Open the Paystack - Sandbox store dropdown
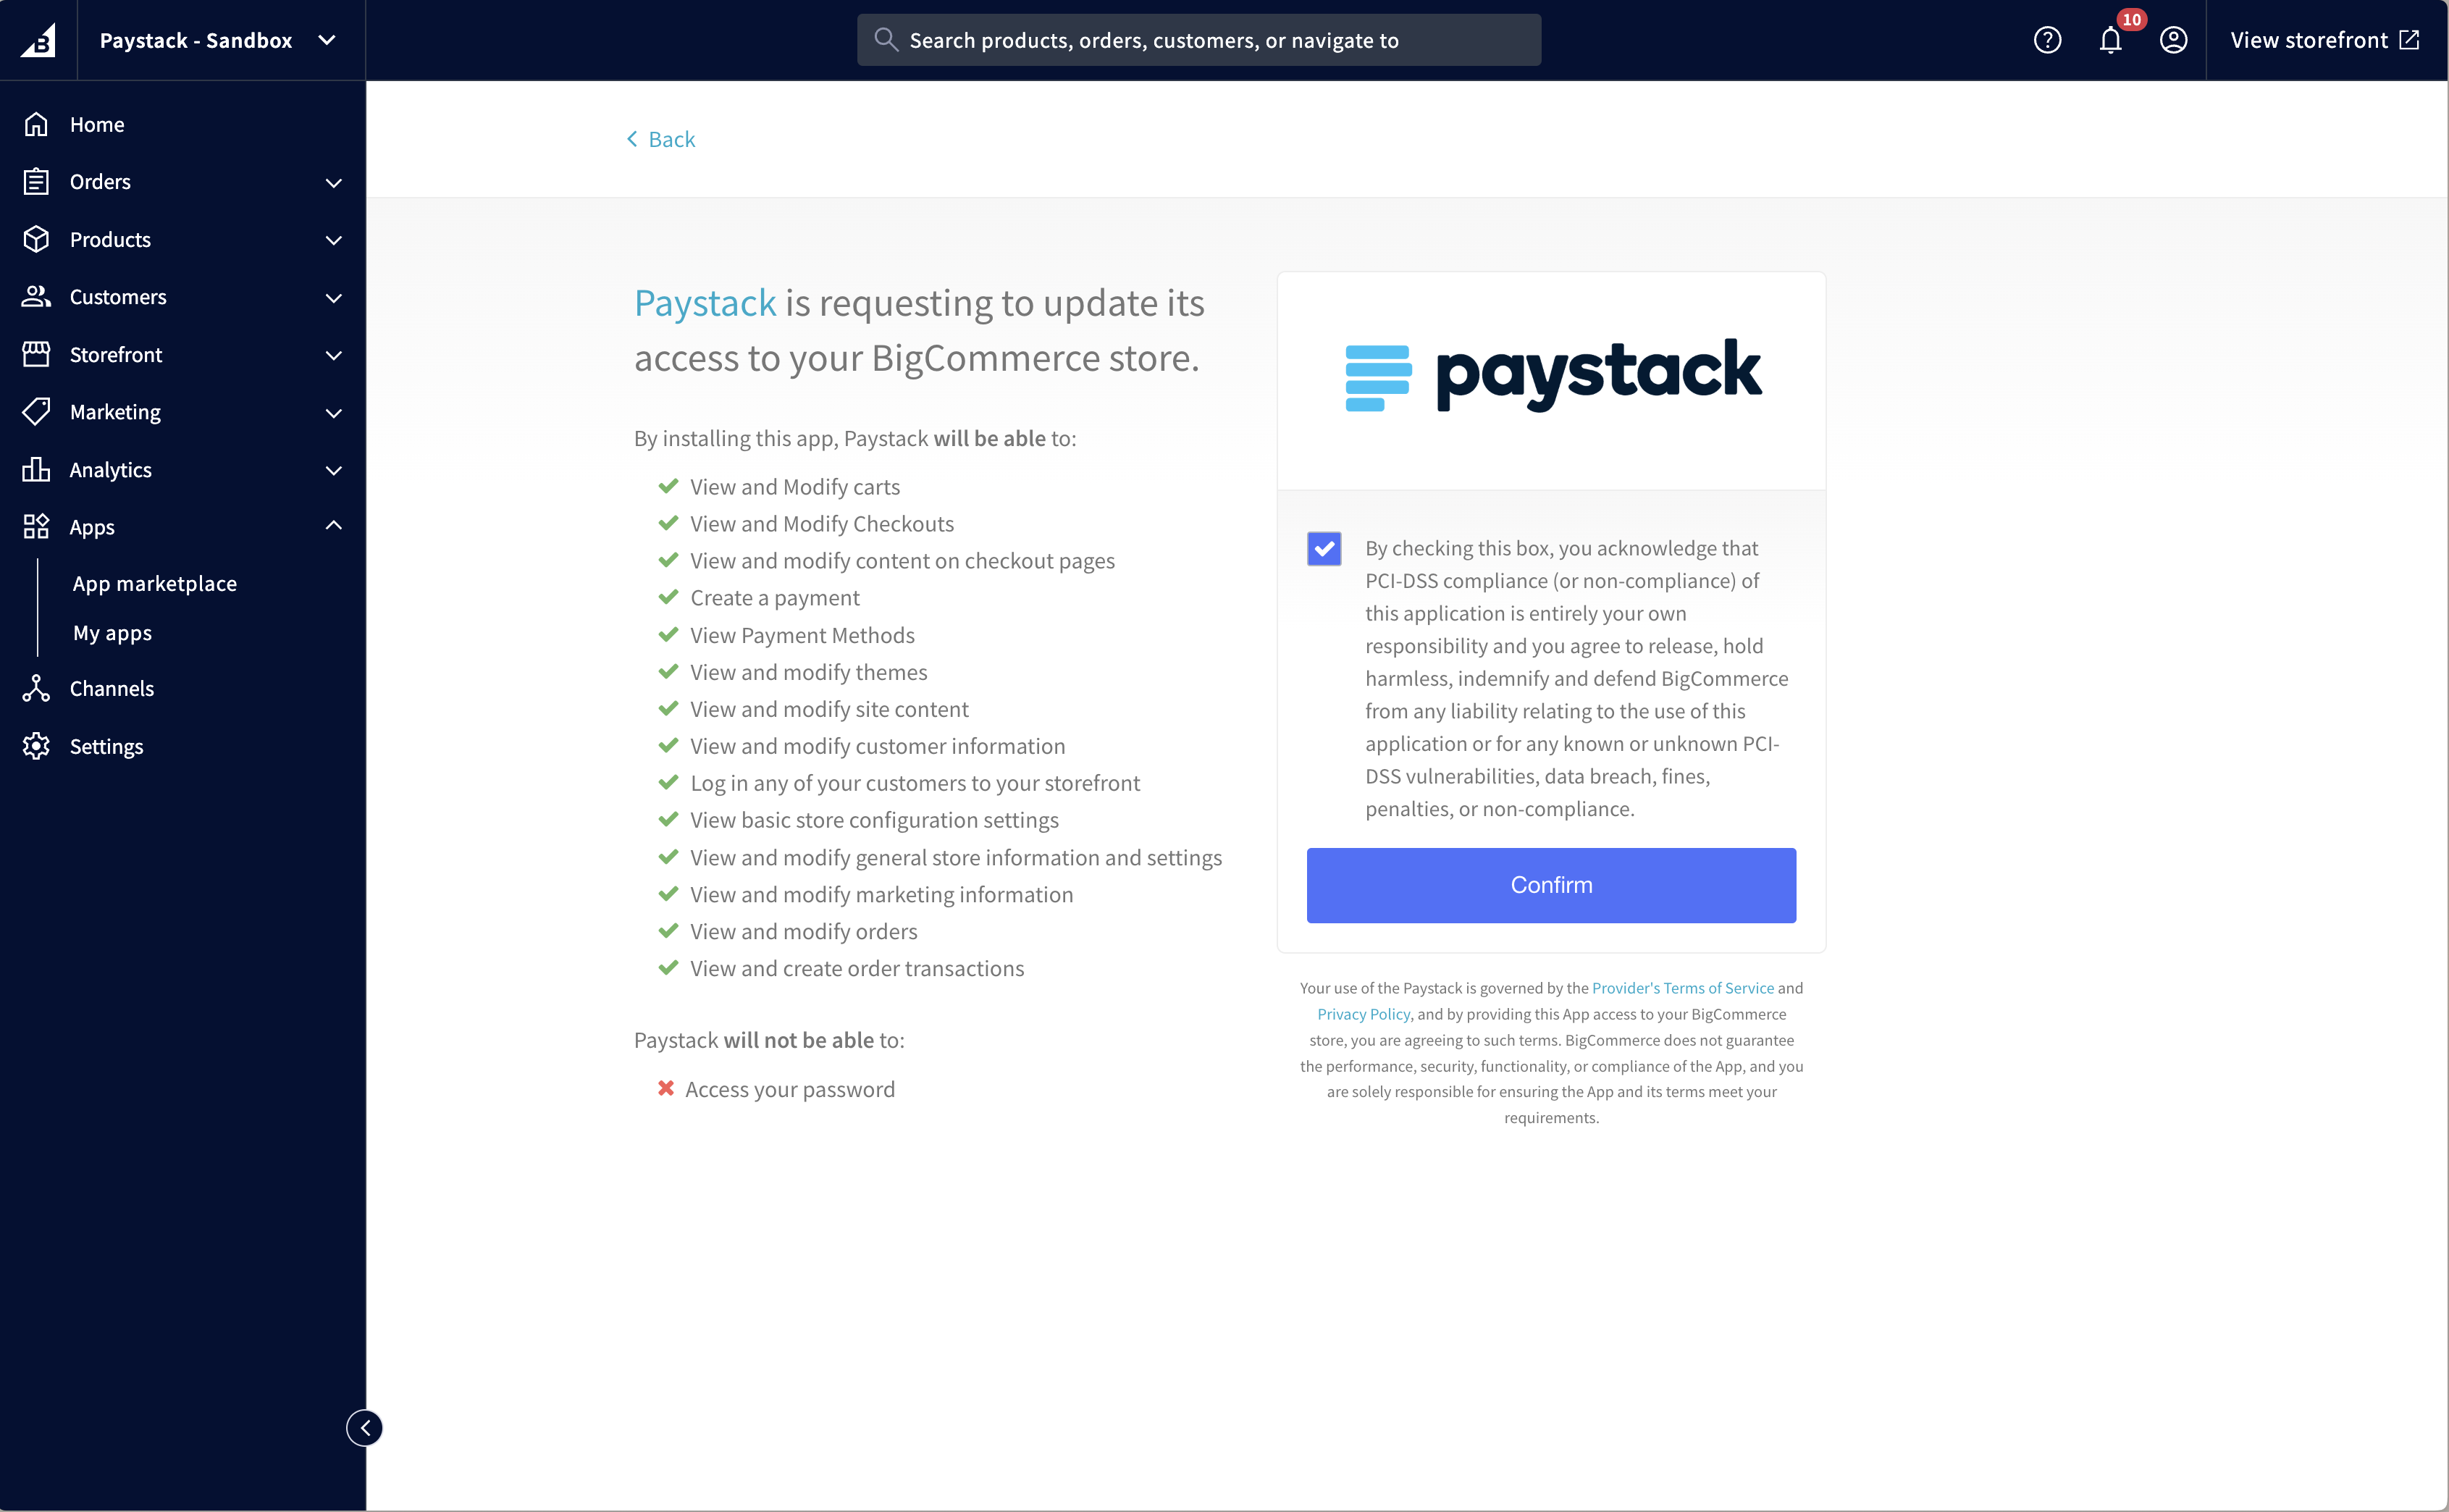 [218, 40]
